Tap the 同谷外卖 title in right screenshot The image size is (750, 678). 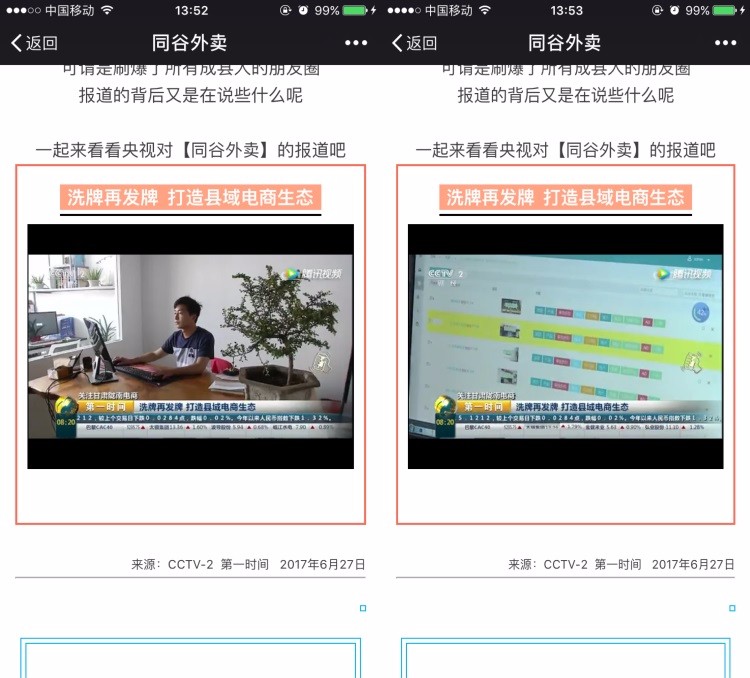(564, 43)
